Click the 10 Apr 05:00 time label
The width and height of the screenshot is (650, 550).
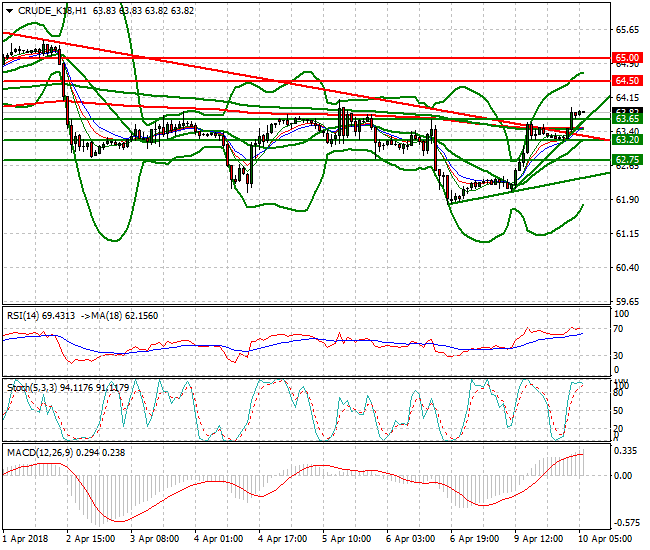(605, 539)
